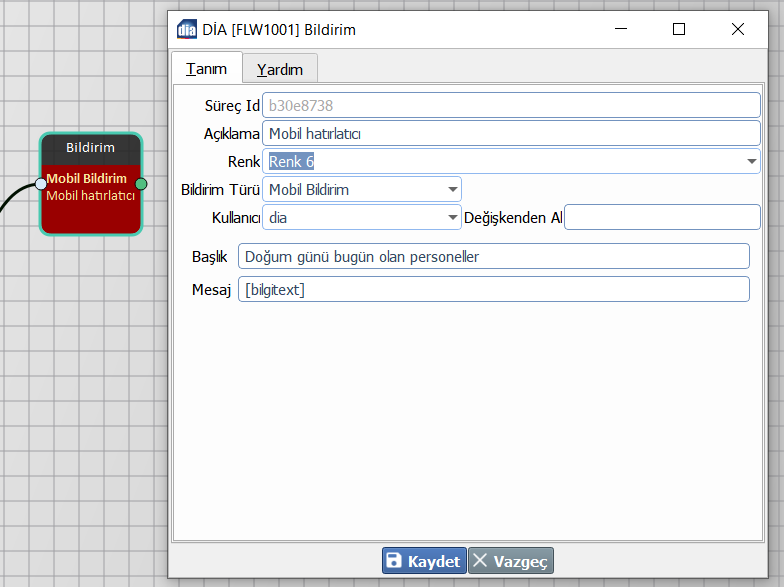Click the red Mobil Bildirim node body
The width and height of the screenshot is (784, 587).
90,212
